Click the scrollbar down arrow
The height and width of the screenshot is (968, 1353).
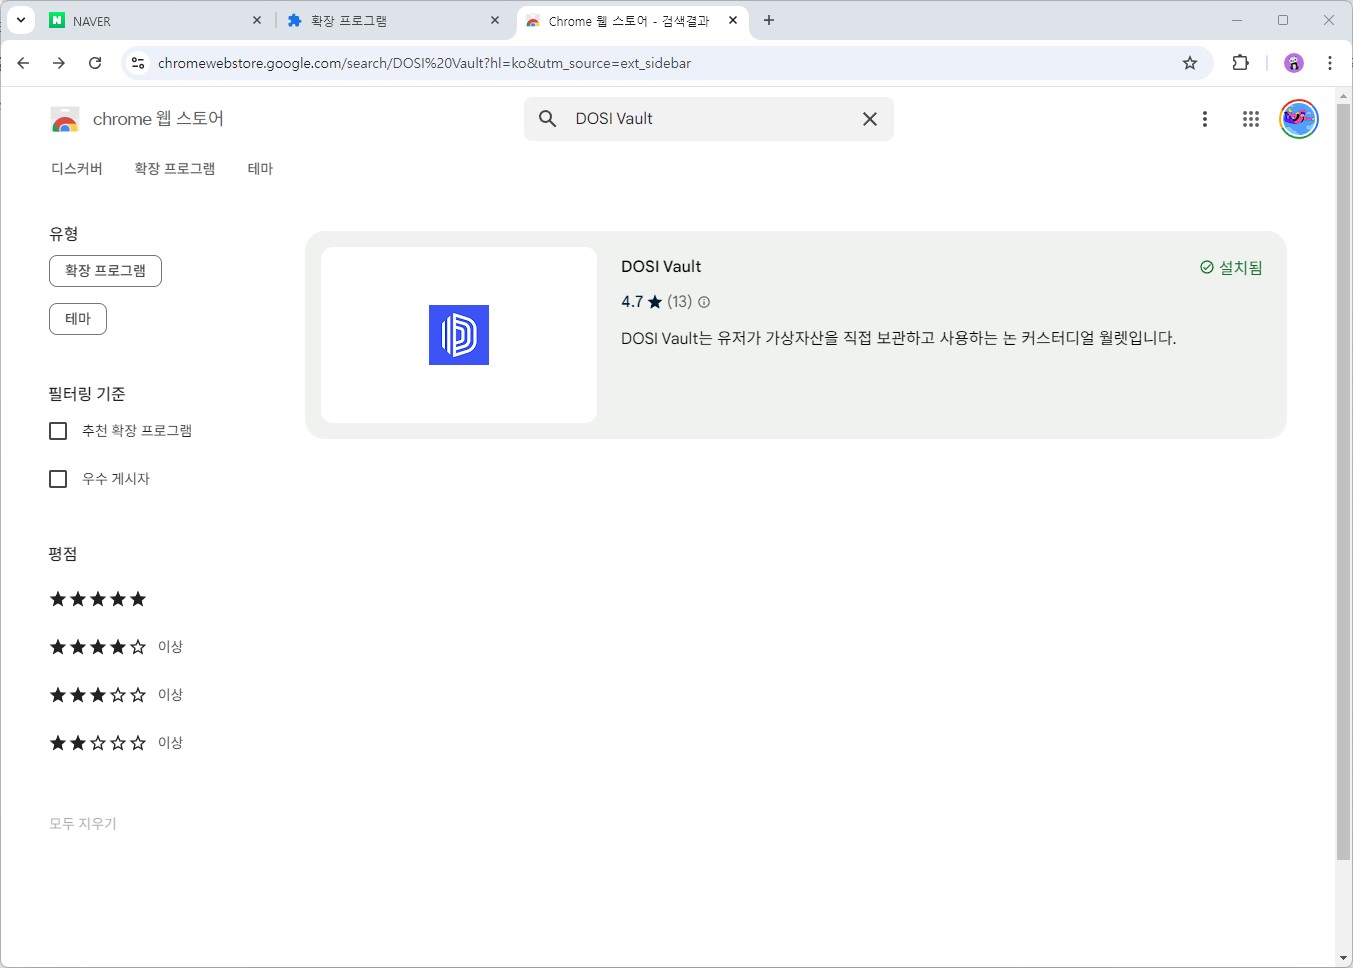click(1343, 958)
